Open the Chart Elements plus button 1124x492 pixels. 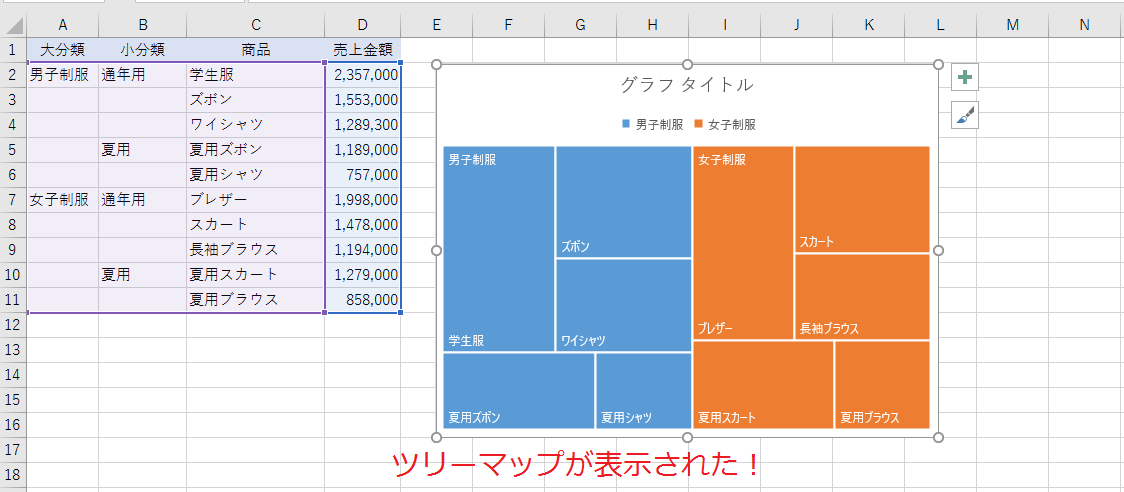[965, 77]
